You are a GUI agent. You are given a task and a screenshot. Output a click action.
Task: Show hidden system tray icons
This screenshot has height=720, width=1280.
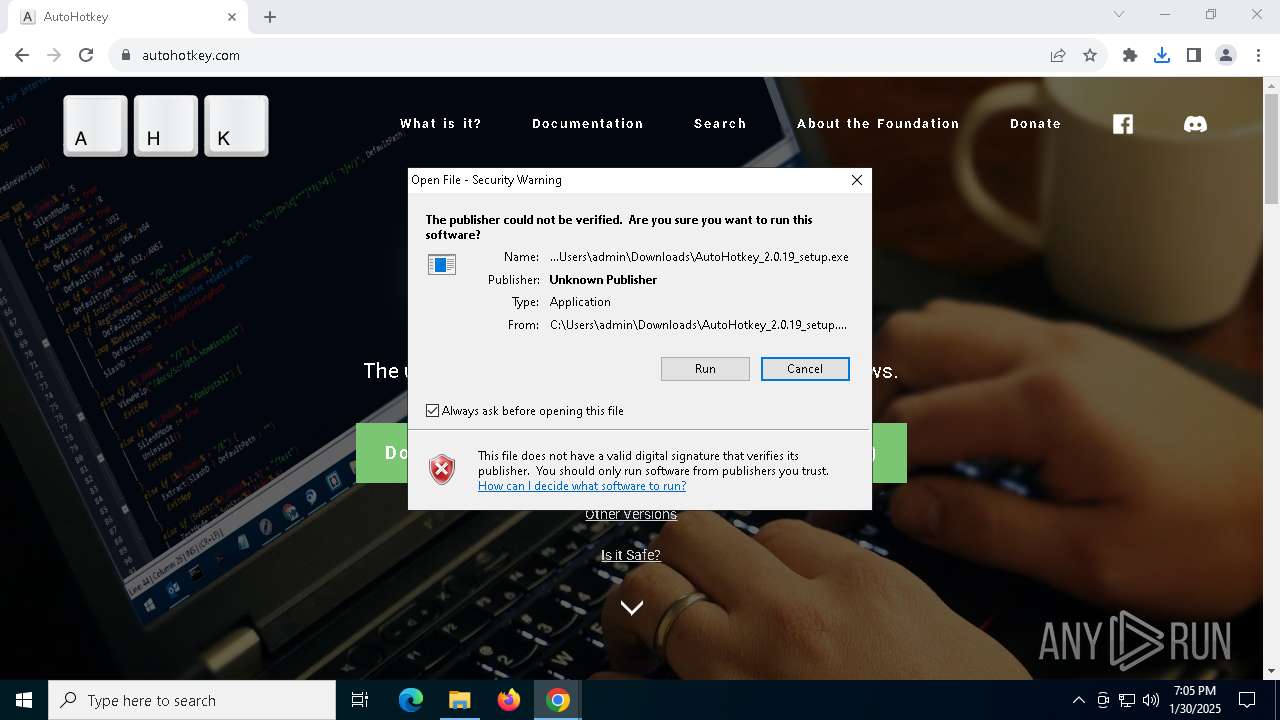pyautogui.click(x=1078, y=700)
